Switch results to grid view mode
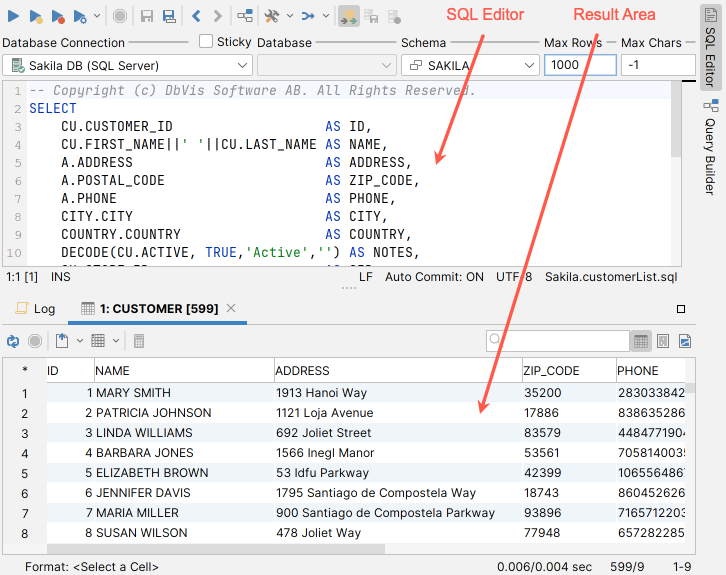The width and height of the screenshot is (726, 575). tap(640, 341)
